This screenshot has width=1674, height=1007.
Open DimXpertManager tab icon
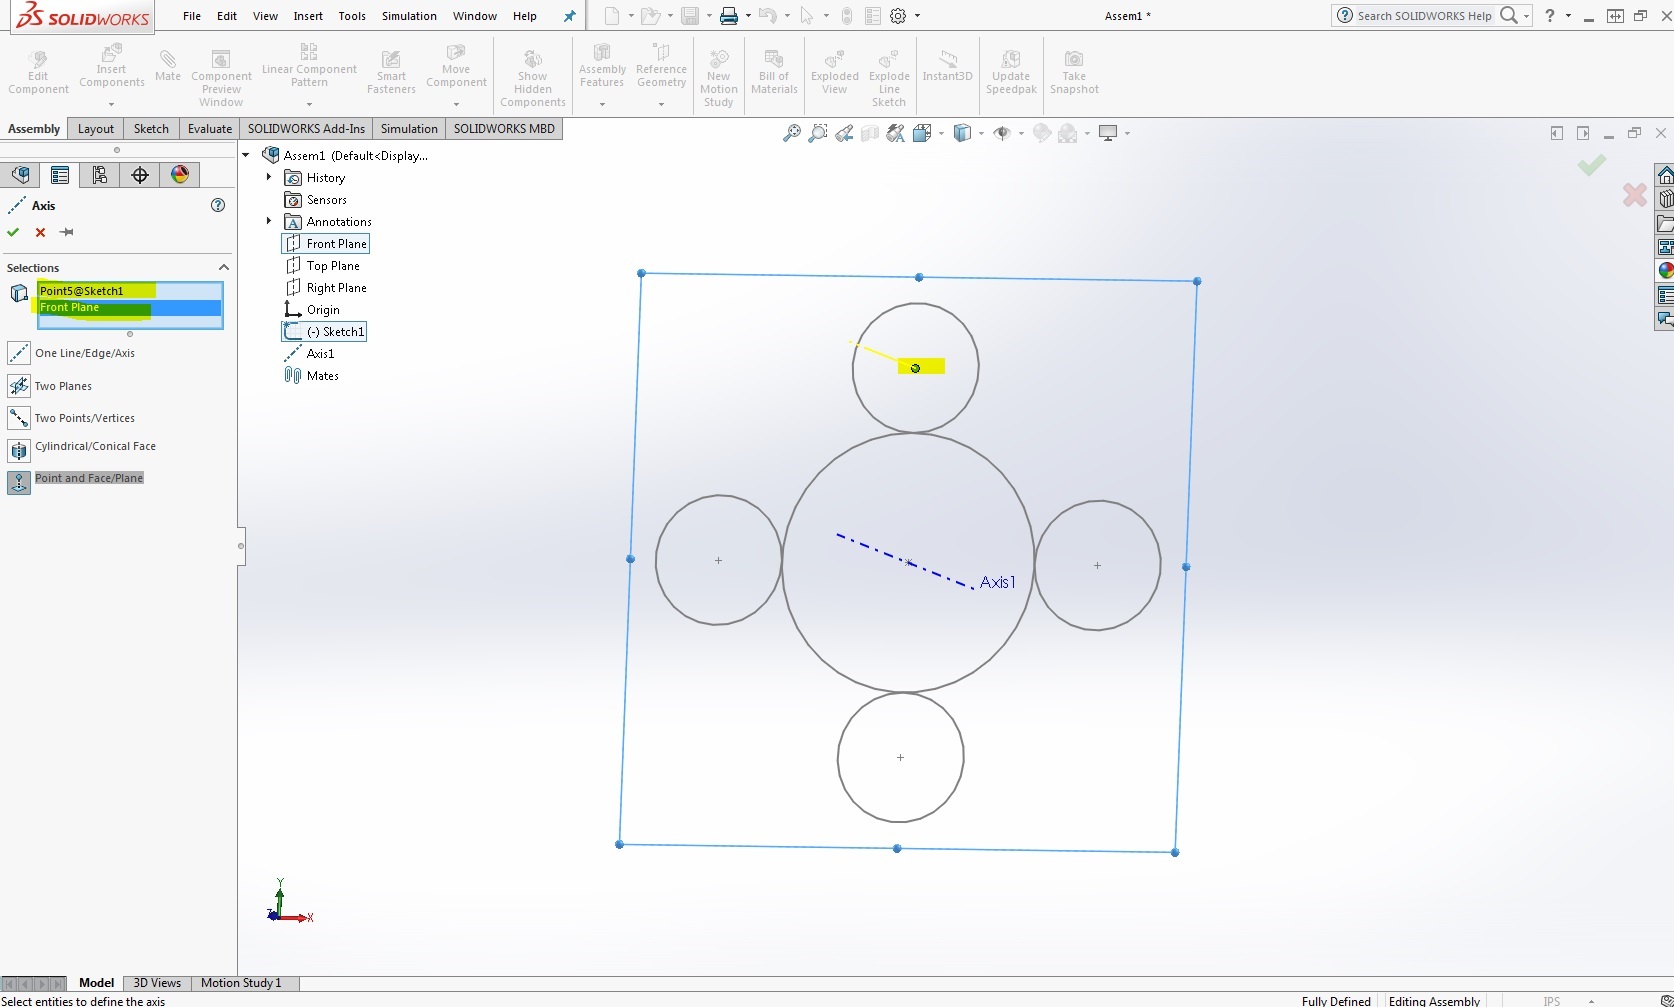[x=140, y=175]
